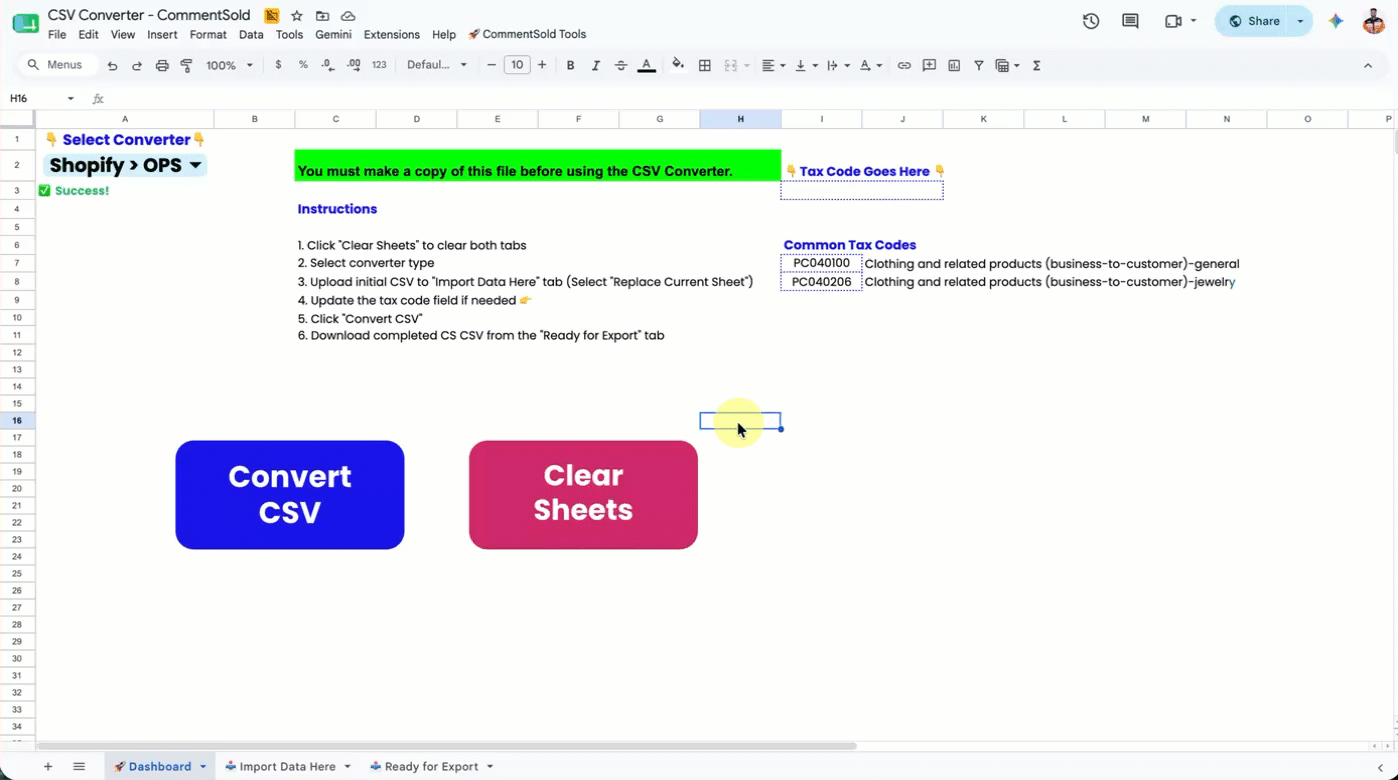Open the text color picker
Viewport: 1398px width, 780px height.
647,65
